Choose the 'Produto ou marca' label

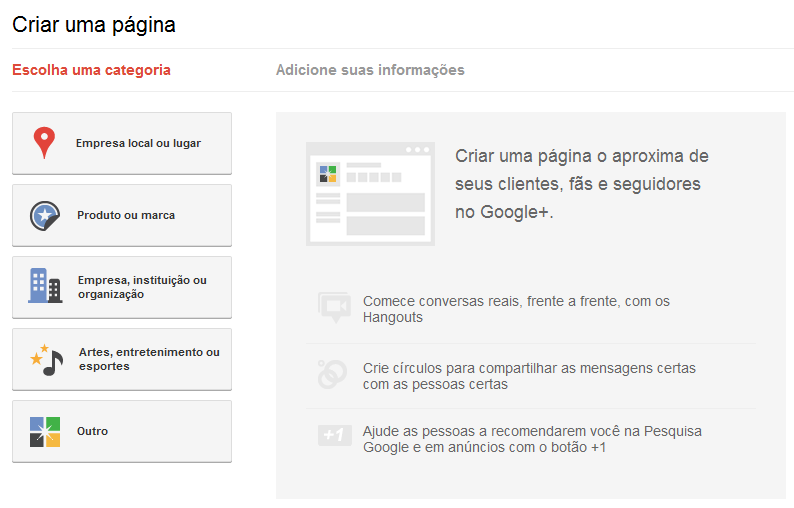pos(126,215)
